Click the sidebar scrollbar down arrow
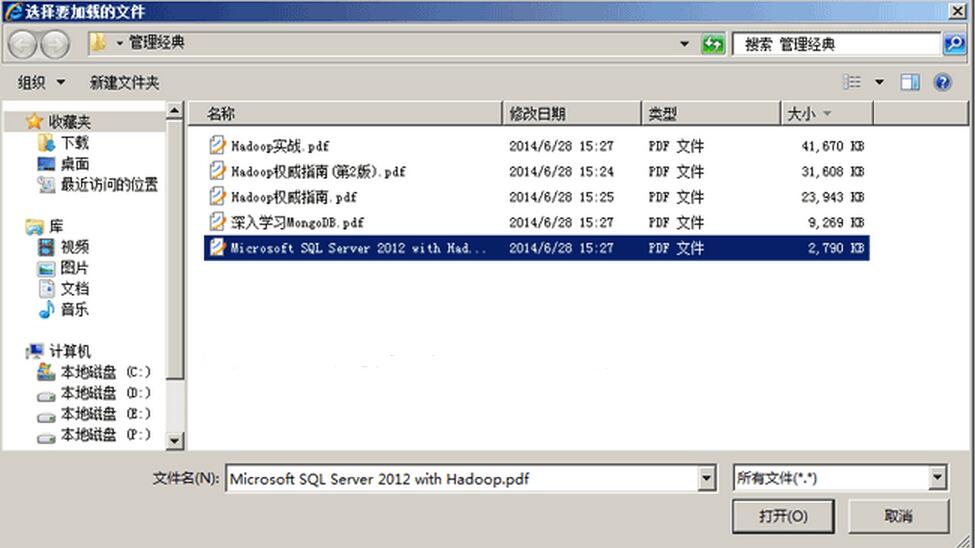The image size is (975, 548). point(175,441)
